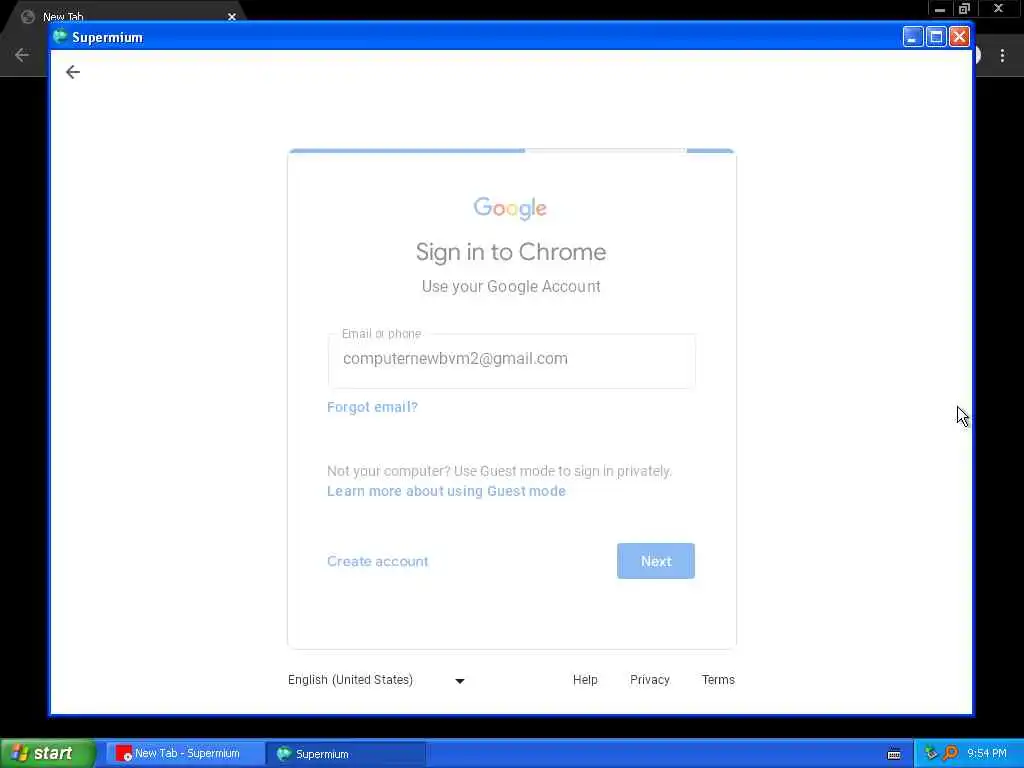
Task: Close the New Tab browser tab
Action: pyautogui.click(x=232, y=16)
